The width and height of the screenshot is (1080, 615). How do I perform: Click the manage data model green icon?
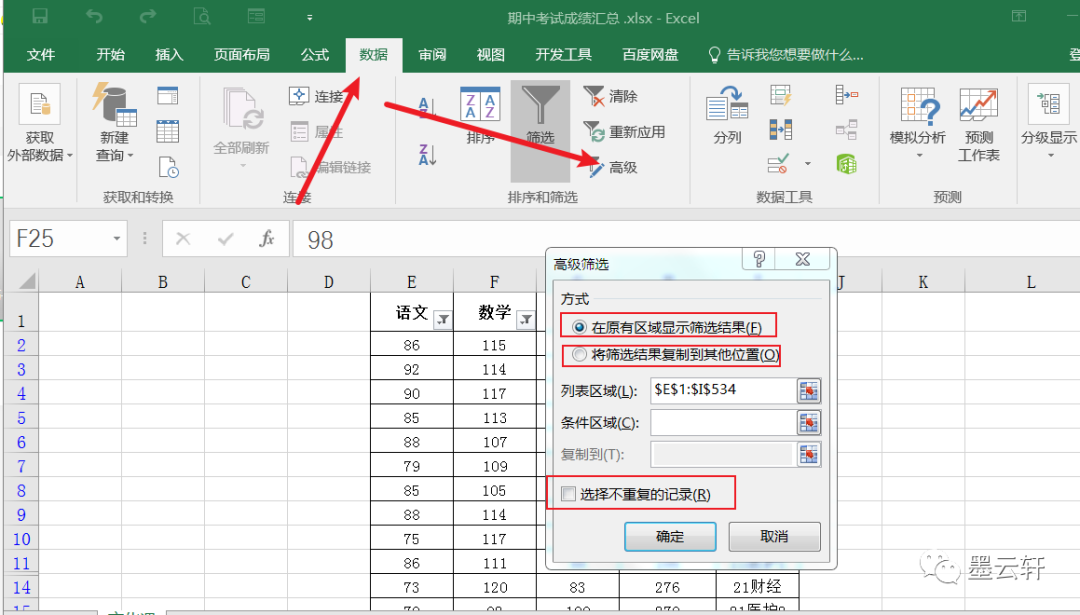[846, 164]
